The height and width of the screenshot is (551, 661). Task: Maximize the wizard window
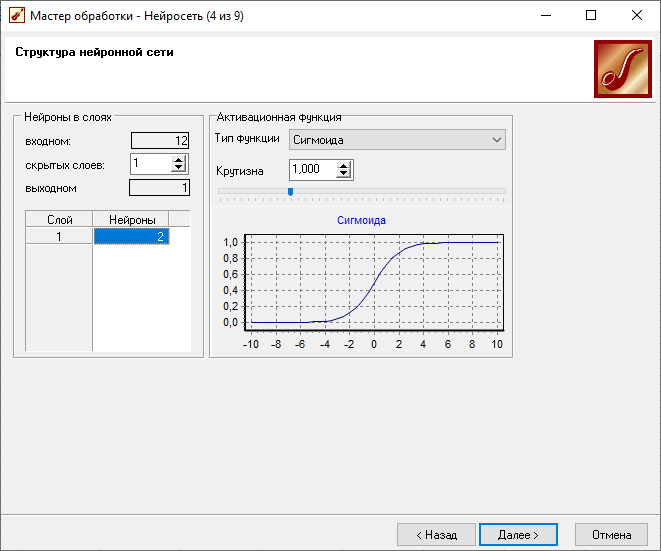tap(591, 16)
